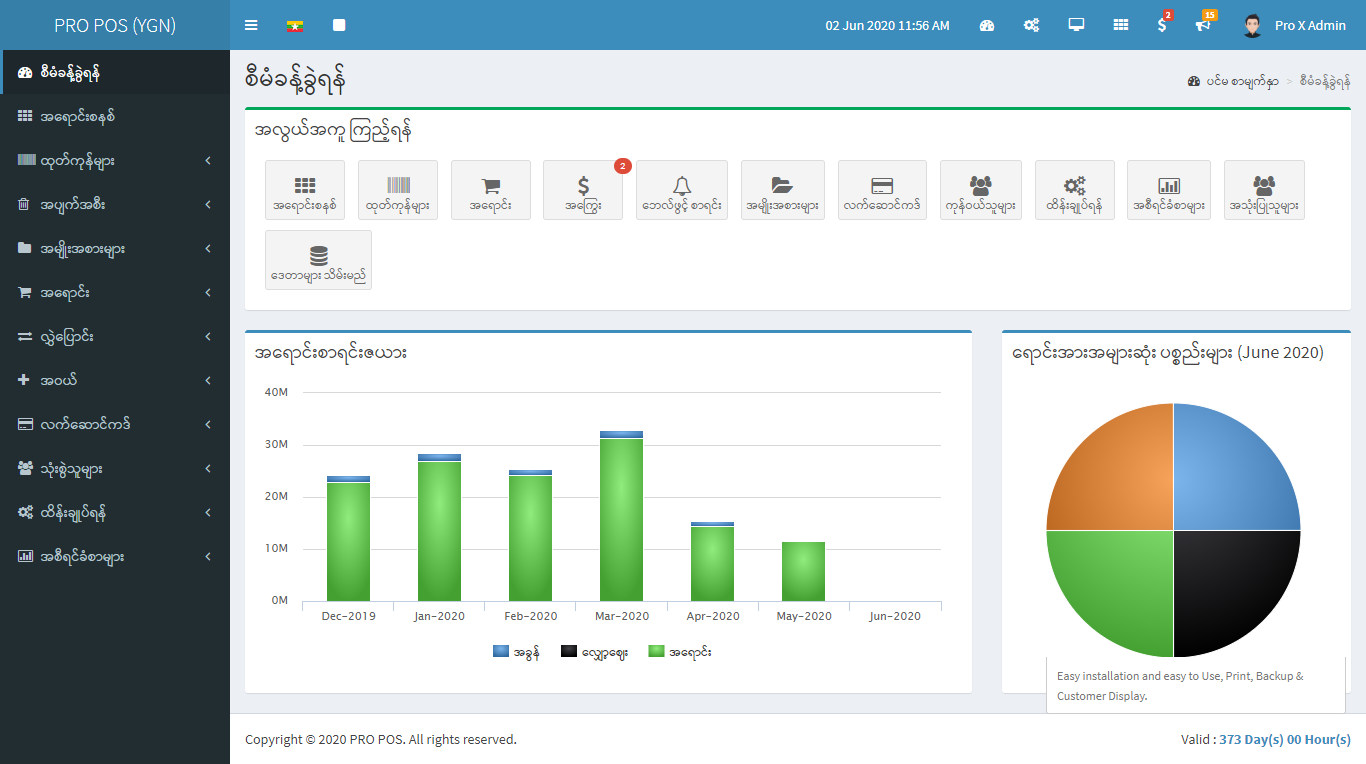This screenshot has height=764, width=1366.
Task: Expand the sidebar products barcode menu chevron
Action: tap(208, 161)
